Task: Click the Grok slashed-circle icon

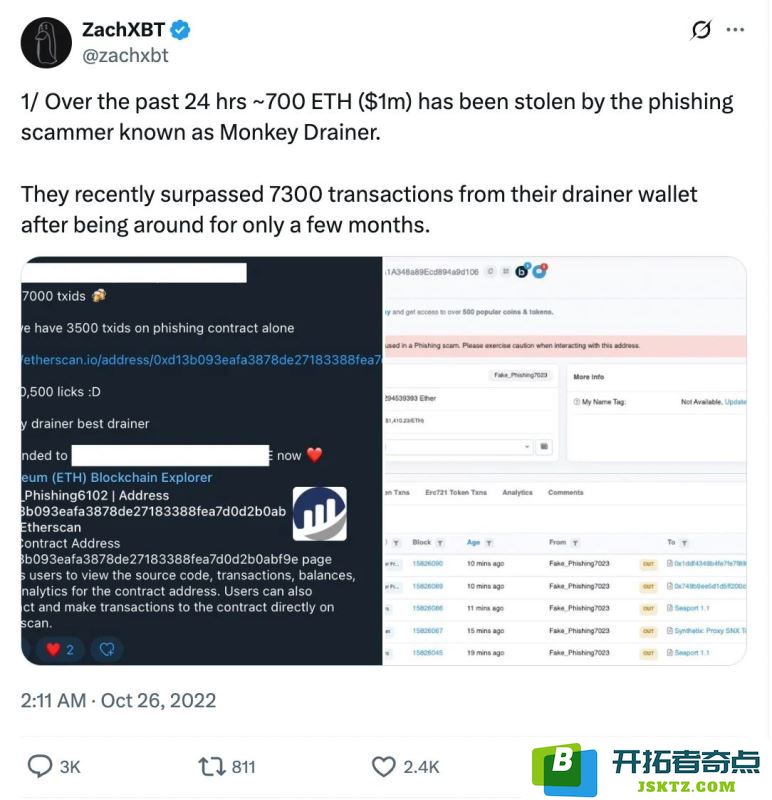Action: 701,30
